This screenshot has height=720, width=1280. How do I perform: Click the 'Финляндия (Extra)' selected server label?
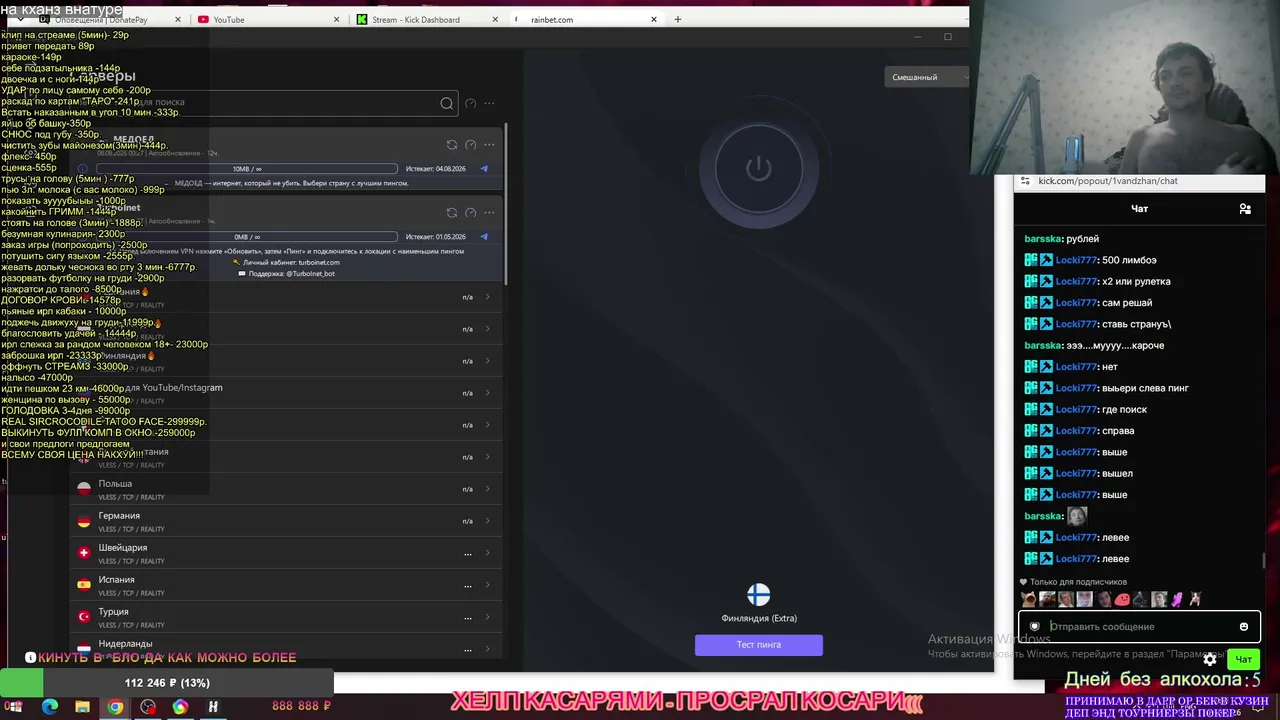click(x=759, y=618)
